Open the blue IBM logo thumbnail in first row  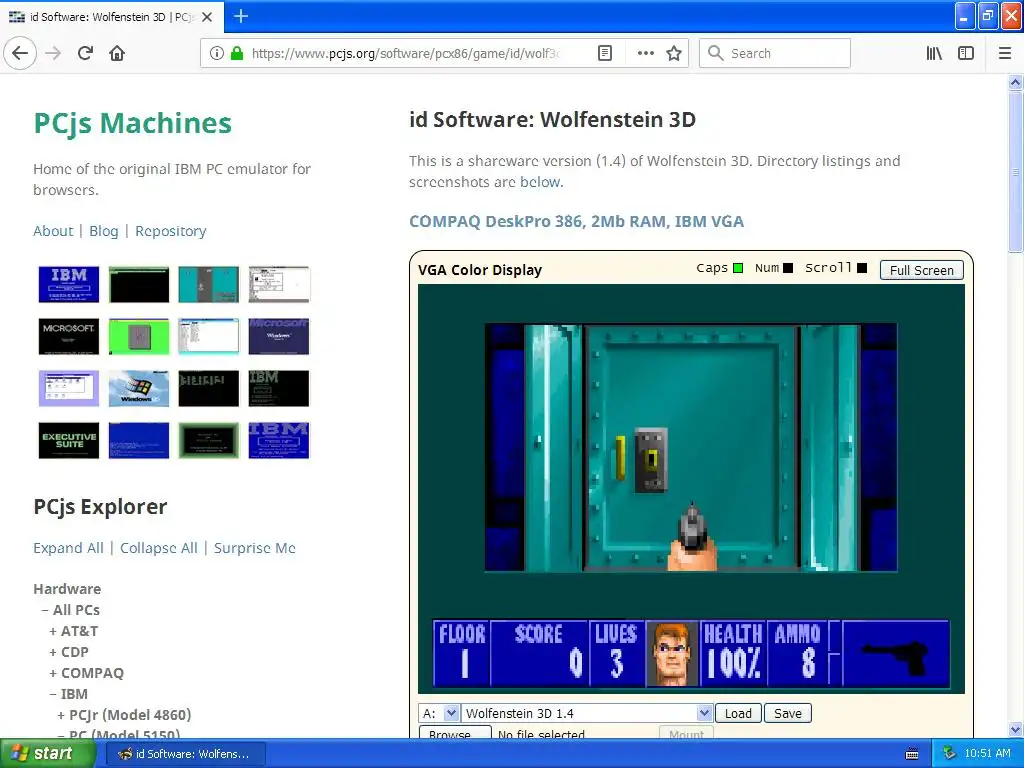(x=69, y=284)
